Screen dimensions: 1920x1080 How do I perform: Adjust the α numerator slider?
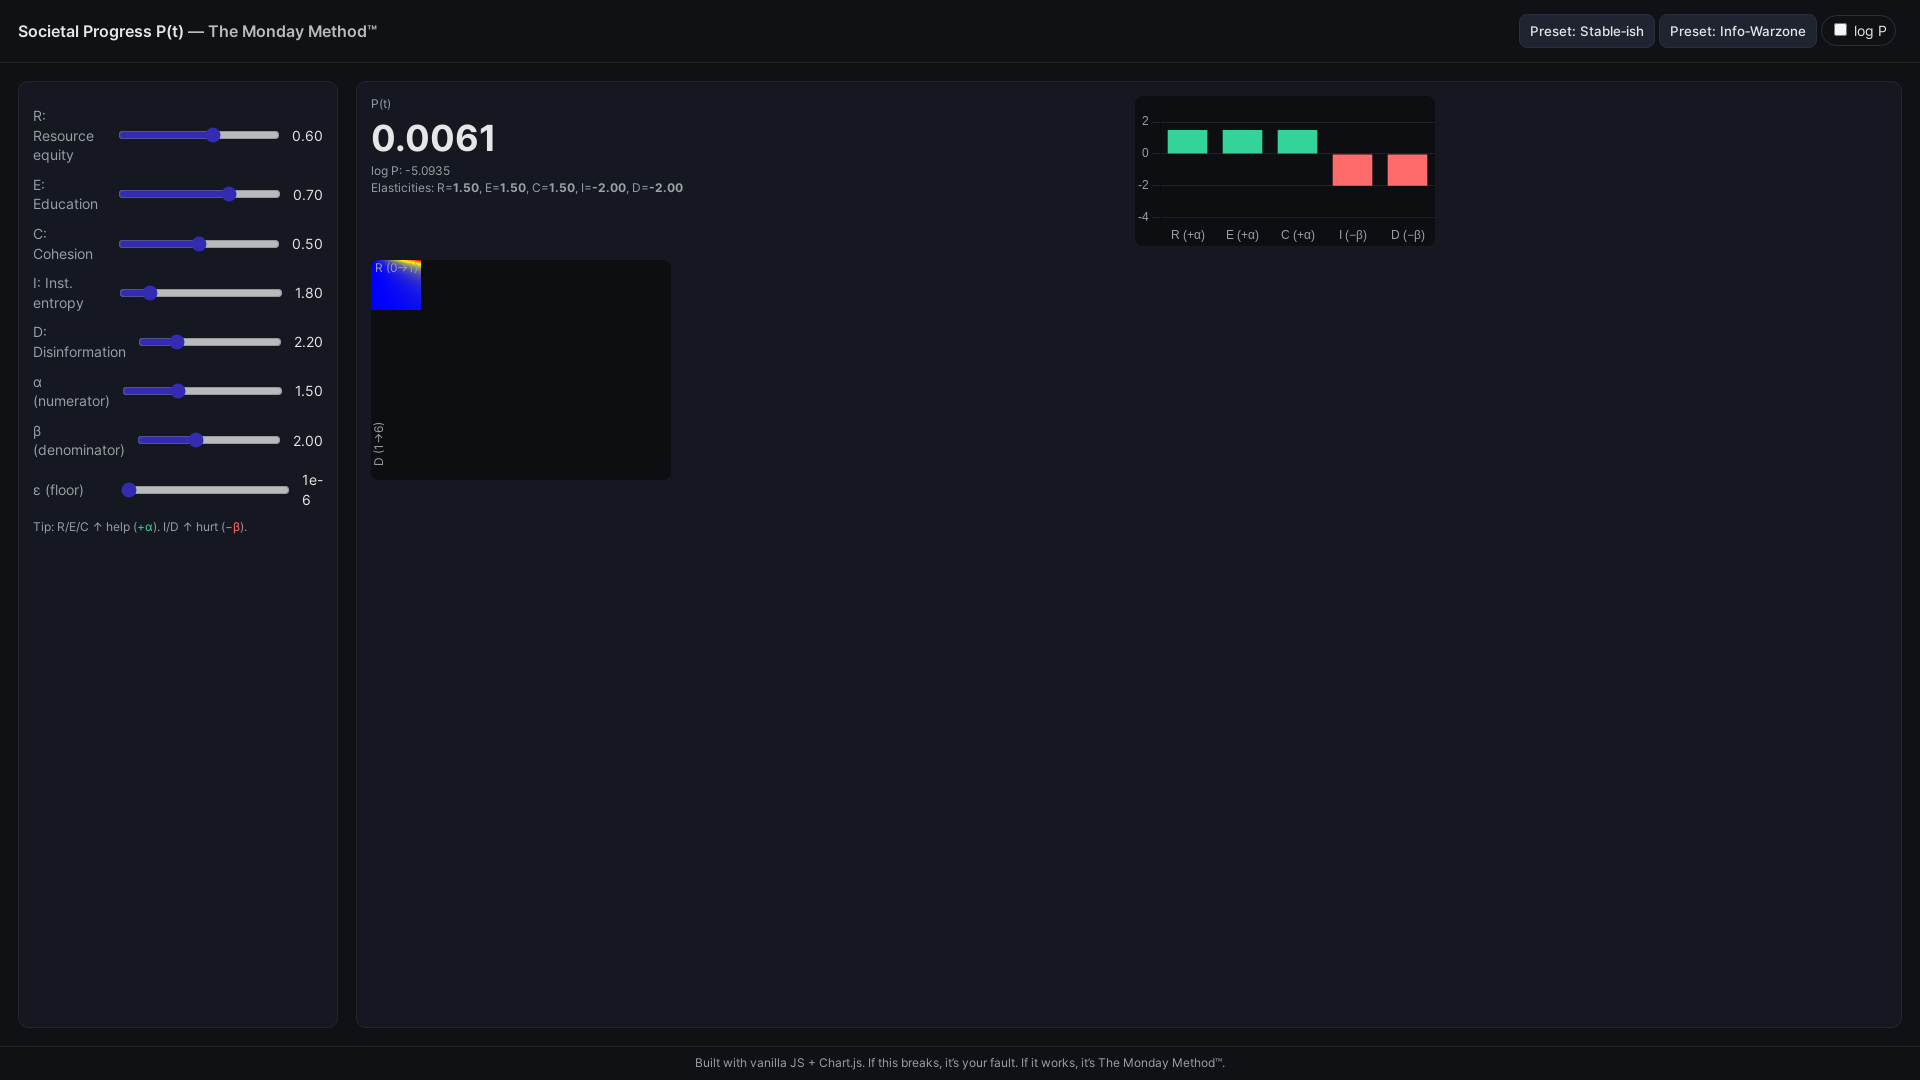click(202, 391)
